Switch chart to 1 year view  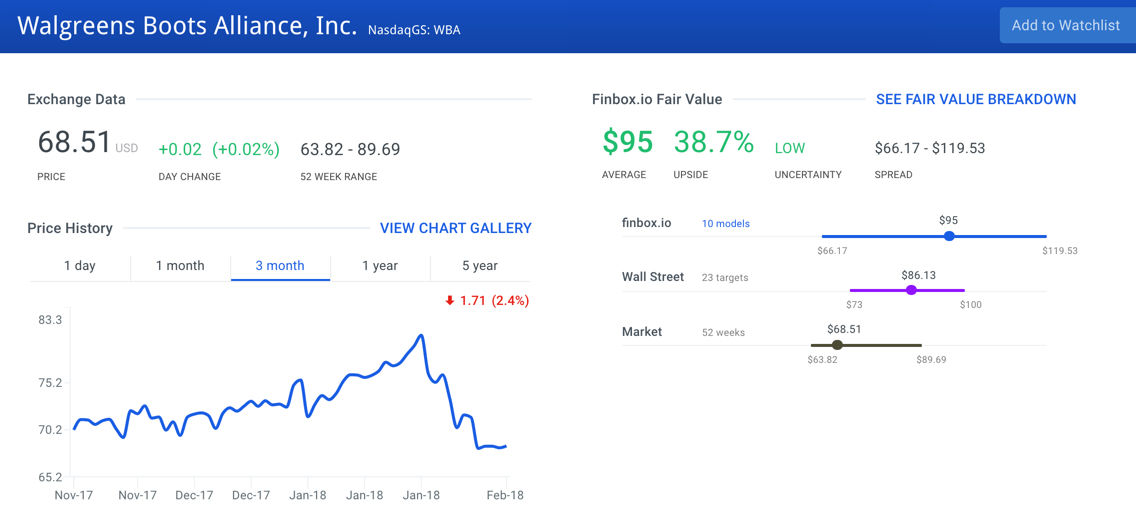point(380,266)
